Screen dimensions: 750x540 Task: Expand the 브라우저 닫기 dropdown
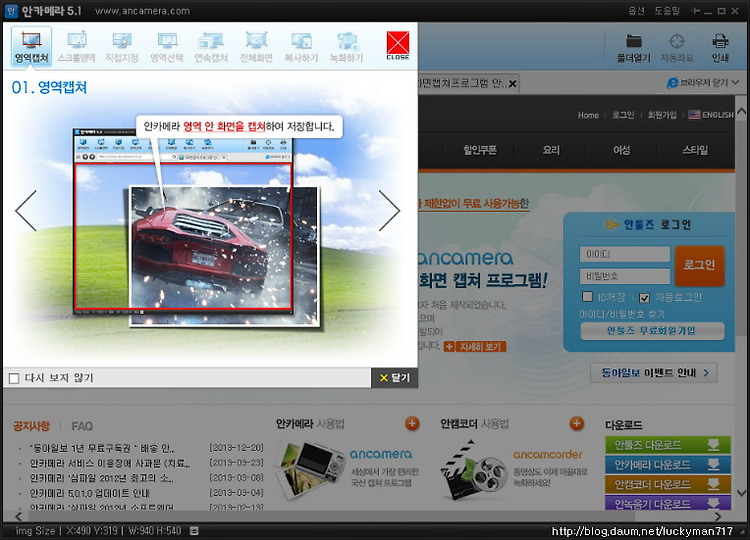736,82
